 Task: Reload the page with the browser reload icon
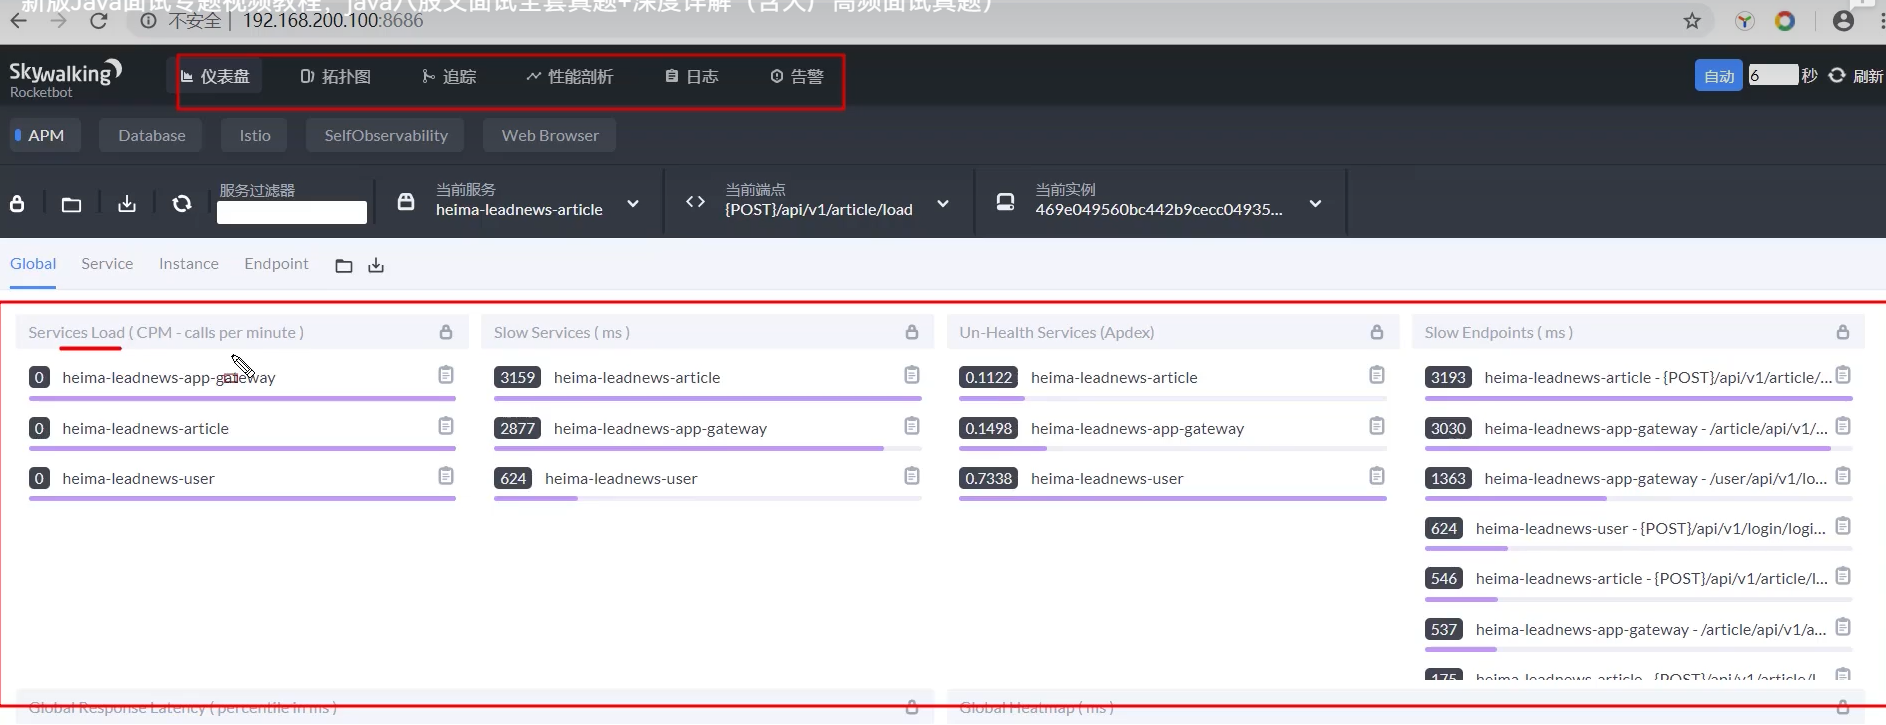98,20
